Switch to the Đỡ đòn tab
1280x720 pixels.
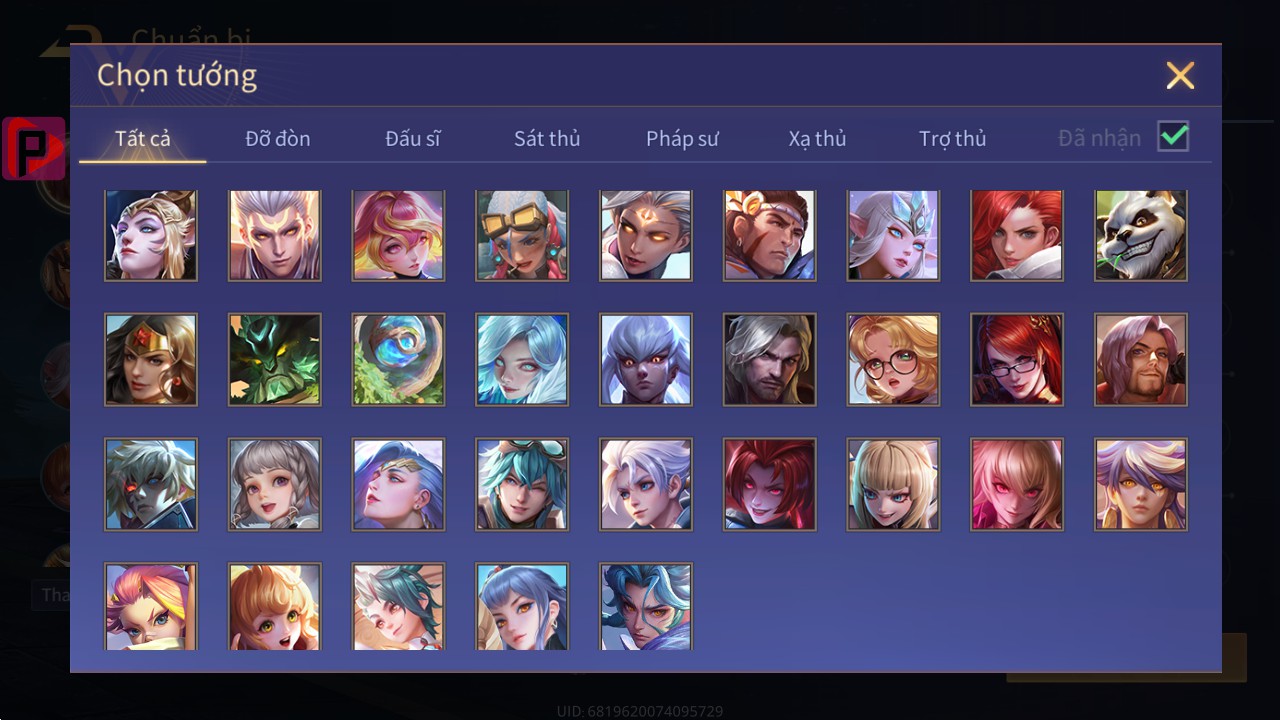(278, 139)
